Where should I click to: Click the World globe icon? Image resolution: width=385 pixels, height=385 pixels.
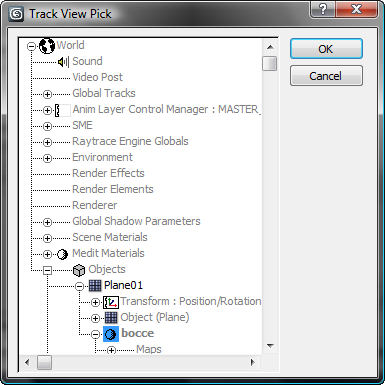[x=47, y=46]
